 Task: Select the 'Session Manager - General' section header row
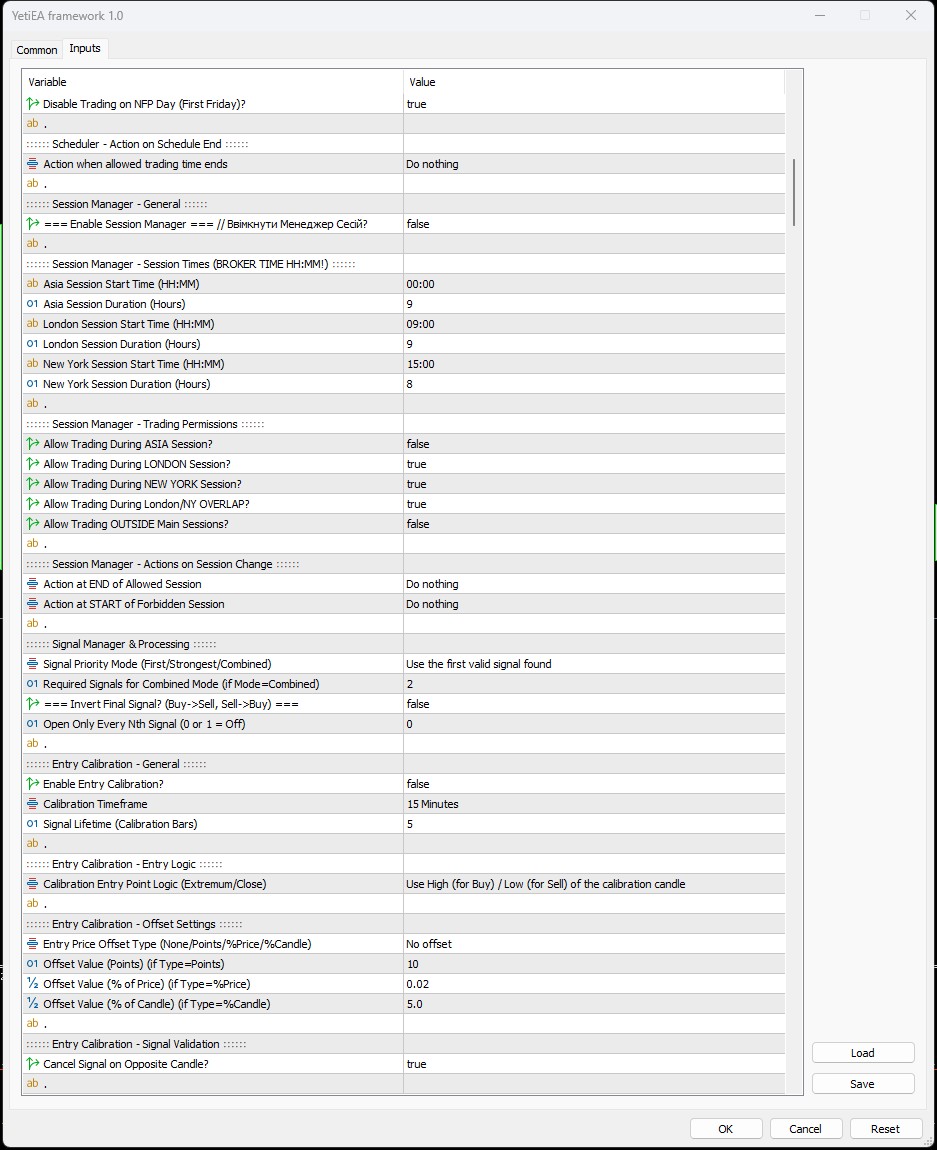point(404,204)
